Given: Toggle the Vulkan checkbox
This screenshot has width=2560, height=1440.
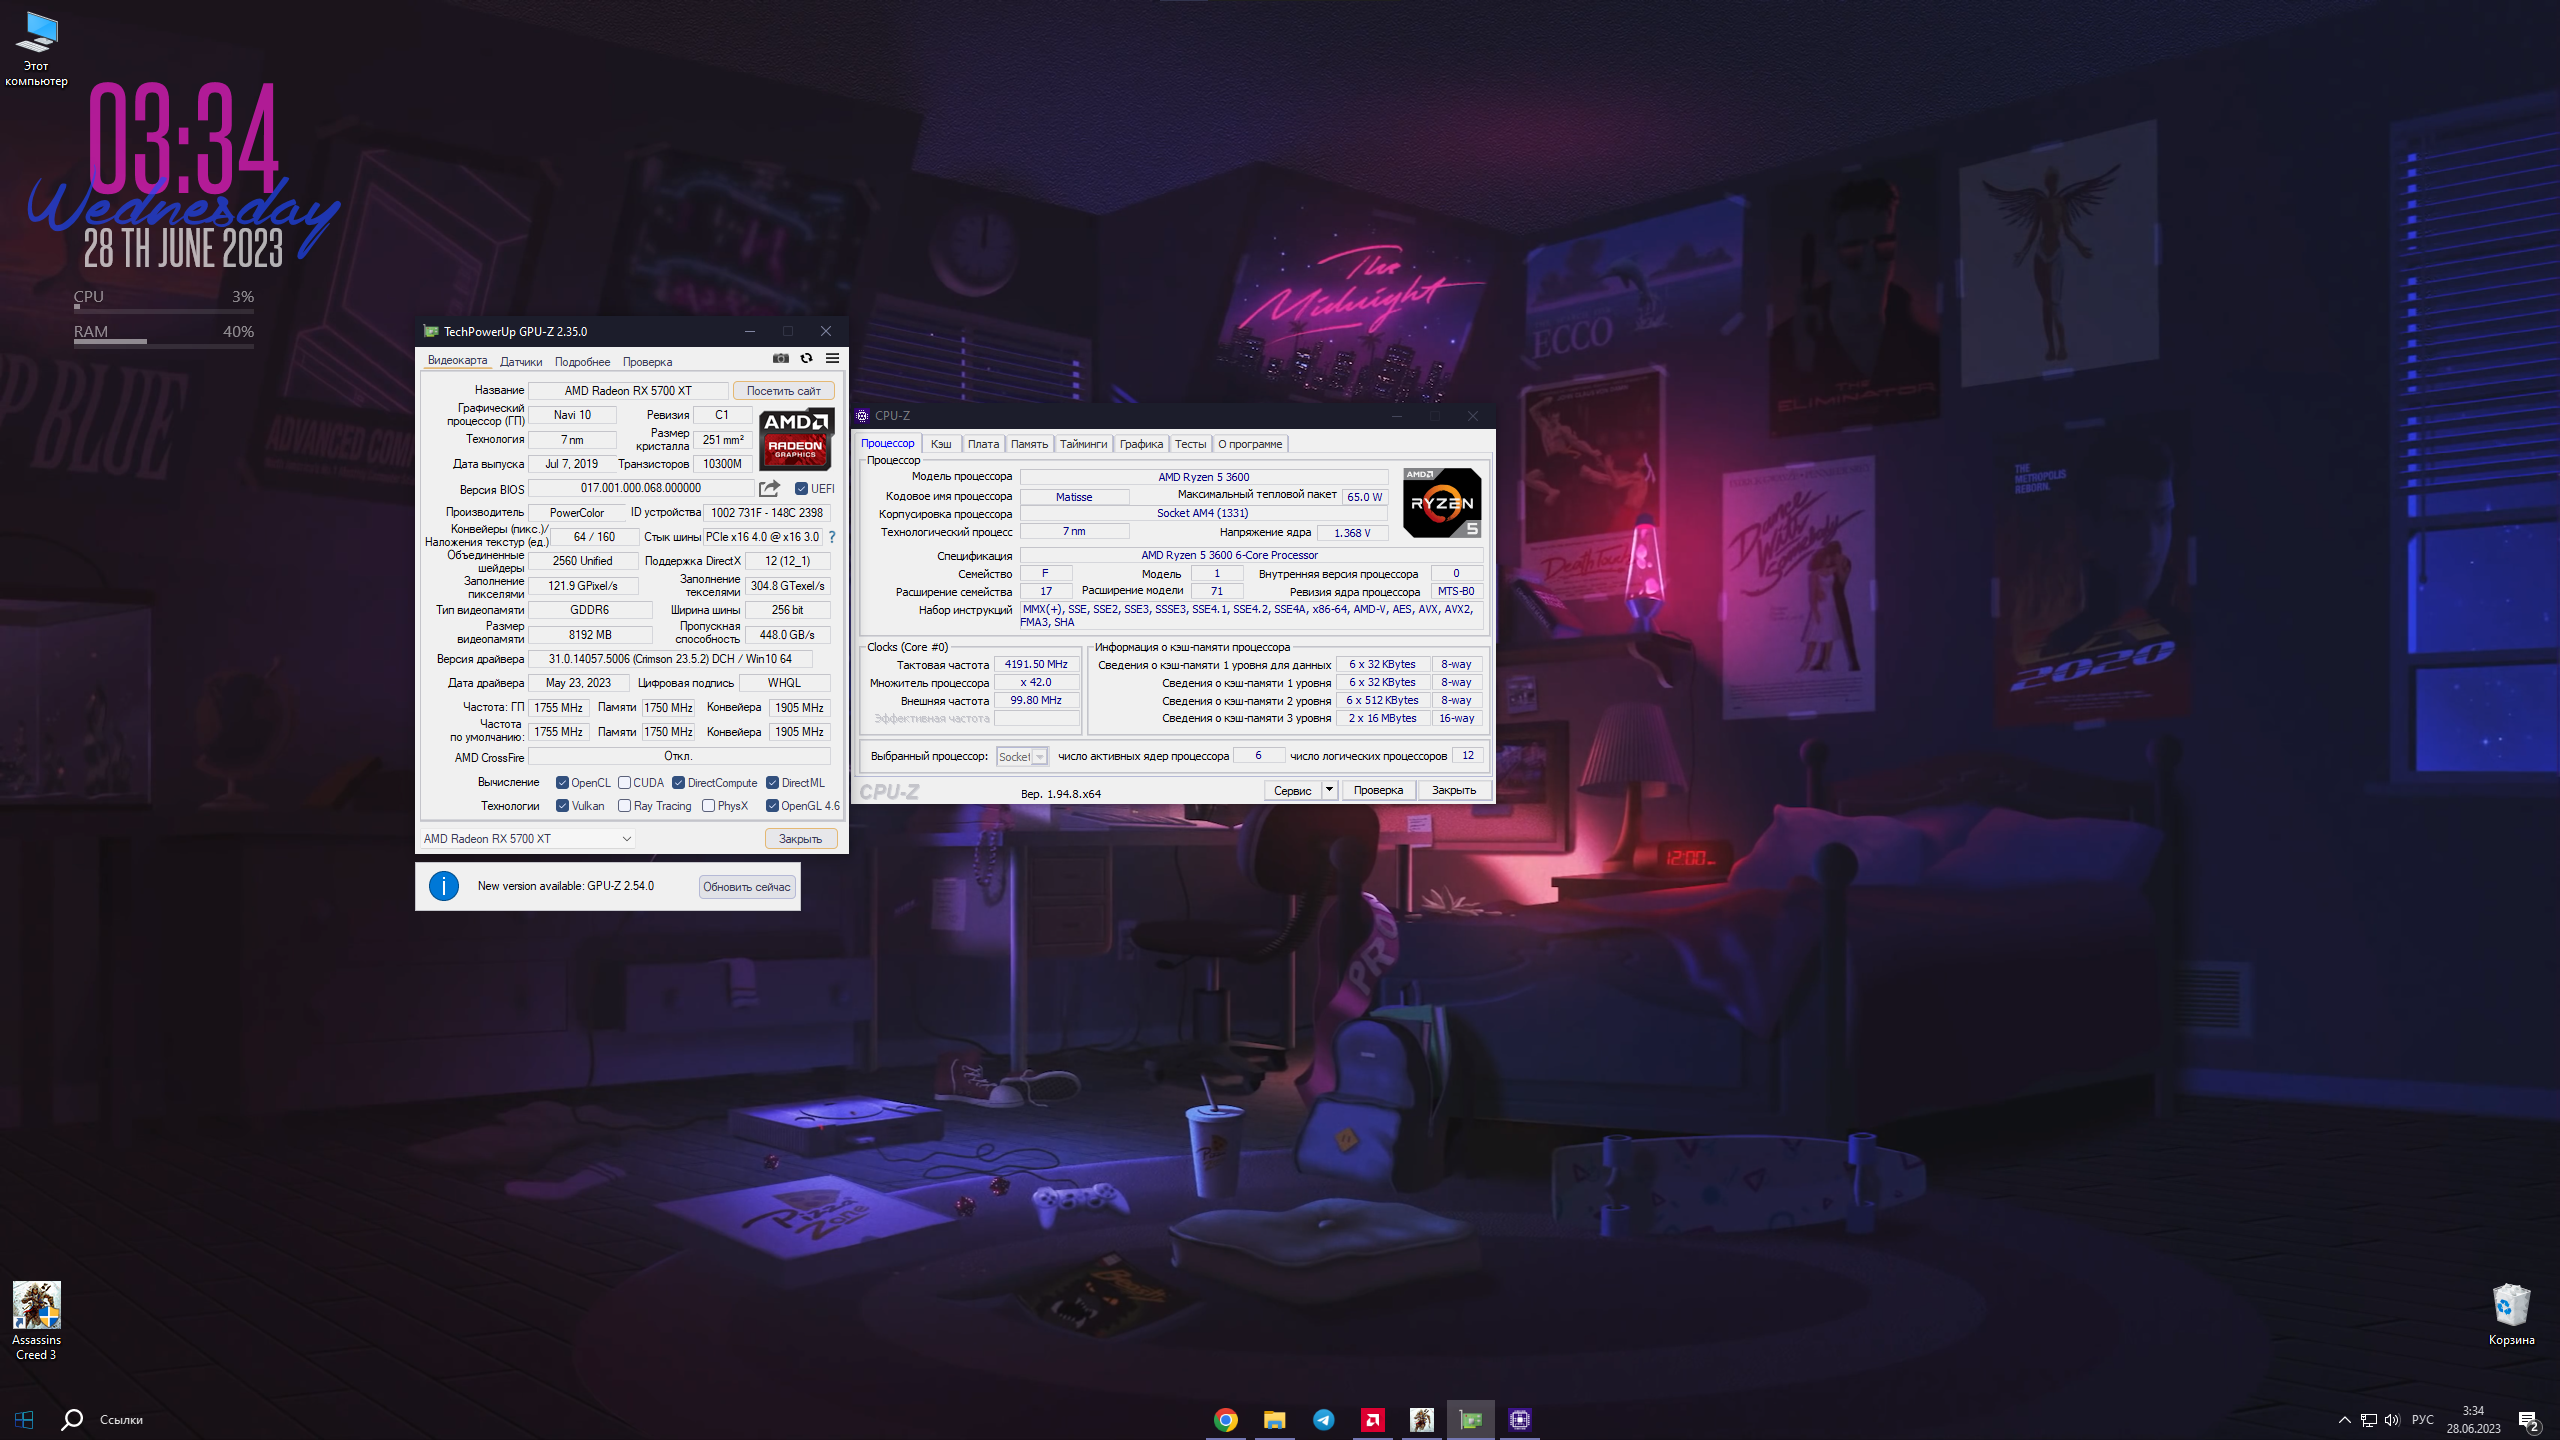Looking at the screenshot, I should tap(562, 806).
